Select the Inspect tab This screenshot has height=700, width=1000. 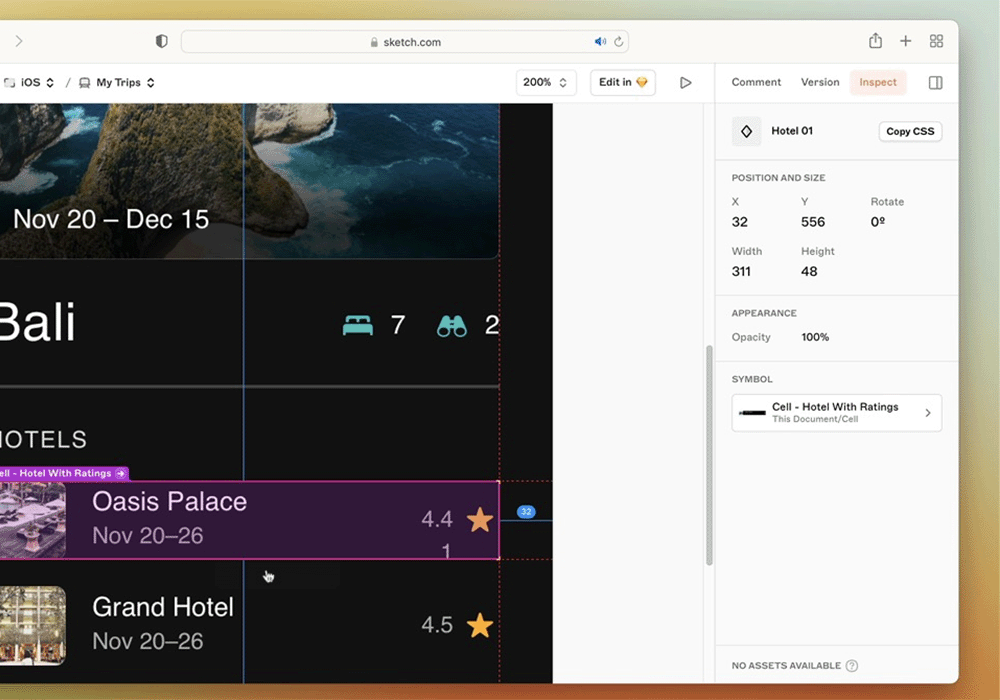click(878, 82)
